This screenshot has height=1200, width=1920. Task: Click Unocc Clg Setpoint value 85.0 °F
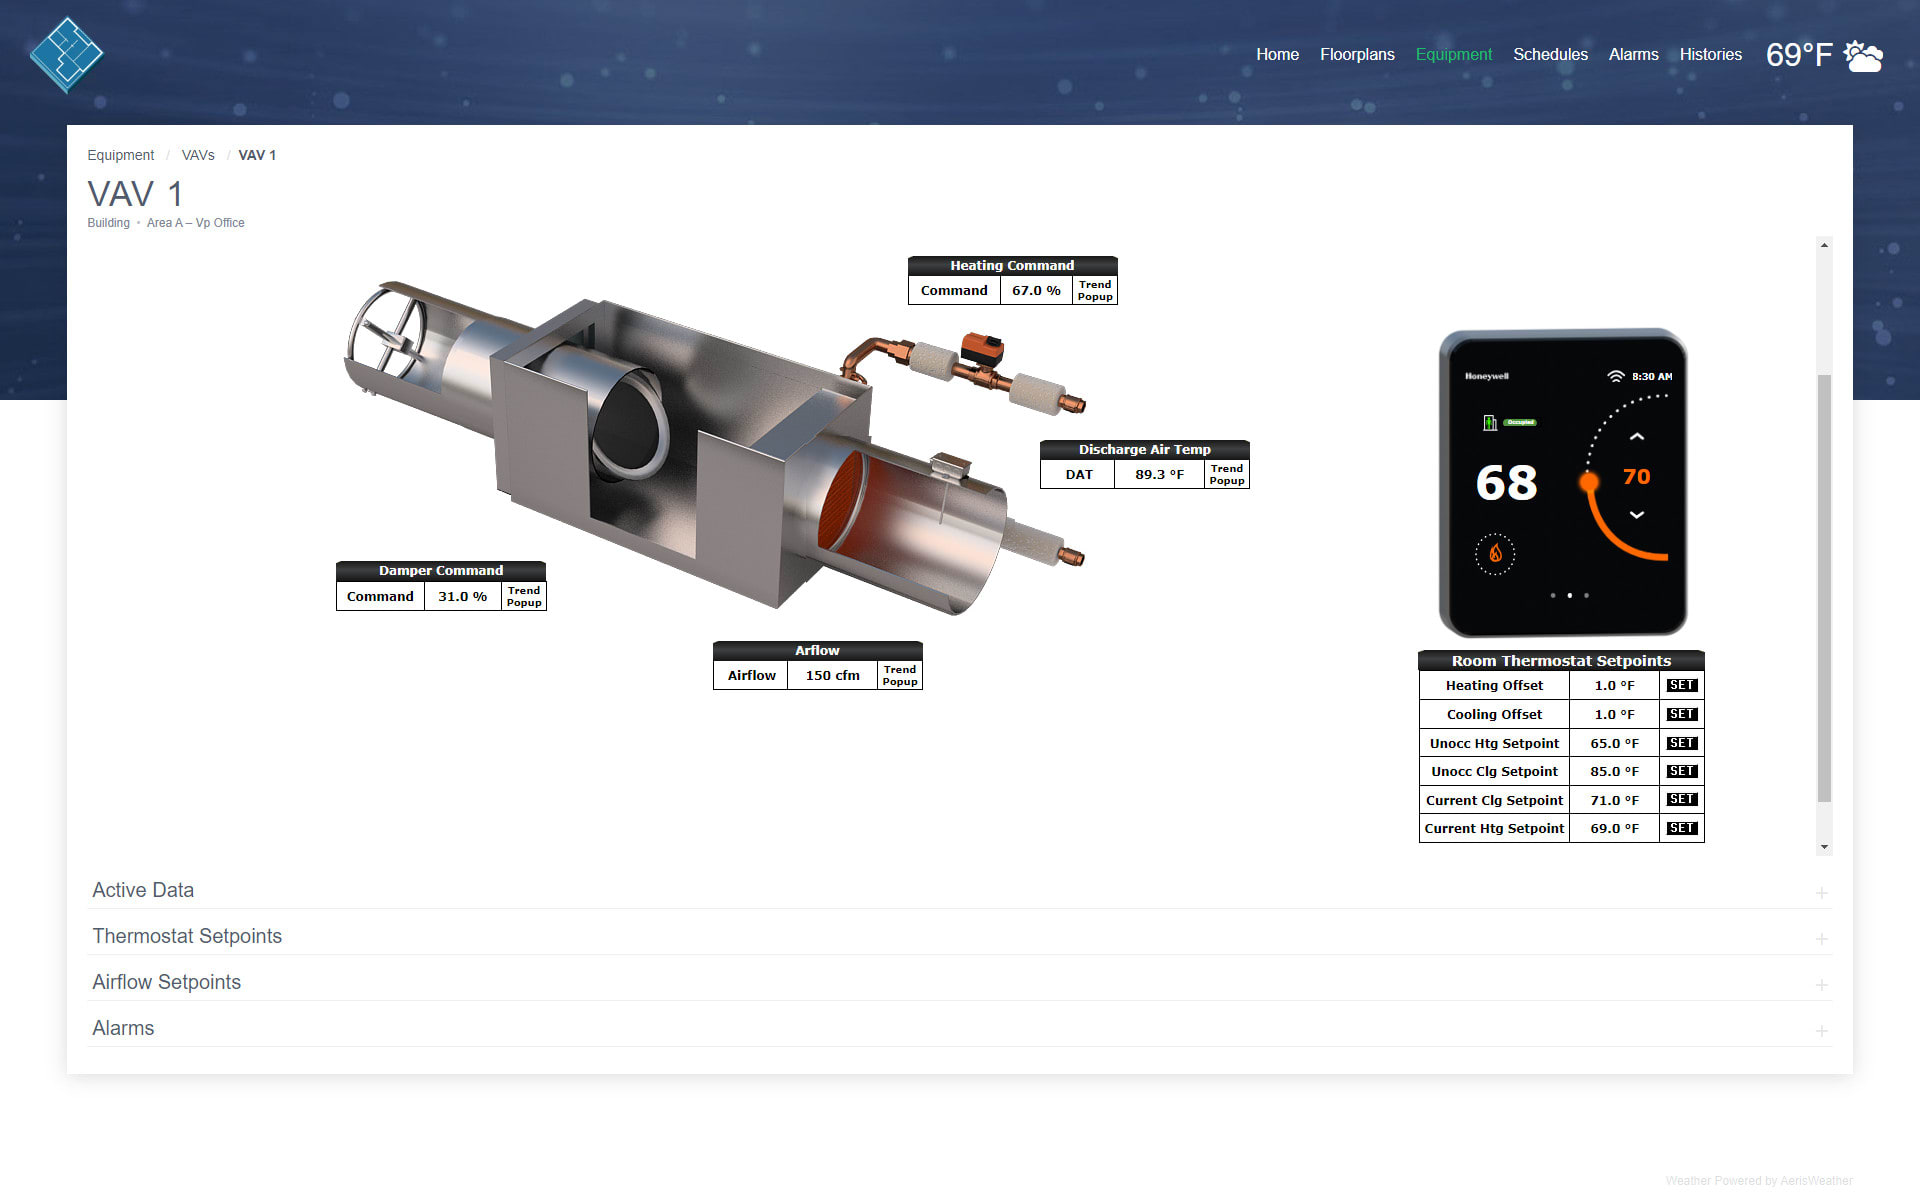coord(1614,771)
